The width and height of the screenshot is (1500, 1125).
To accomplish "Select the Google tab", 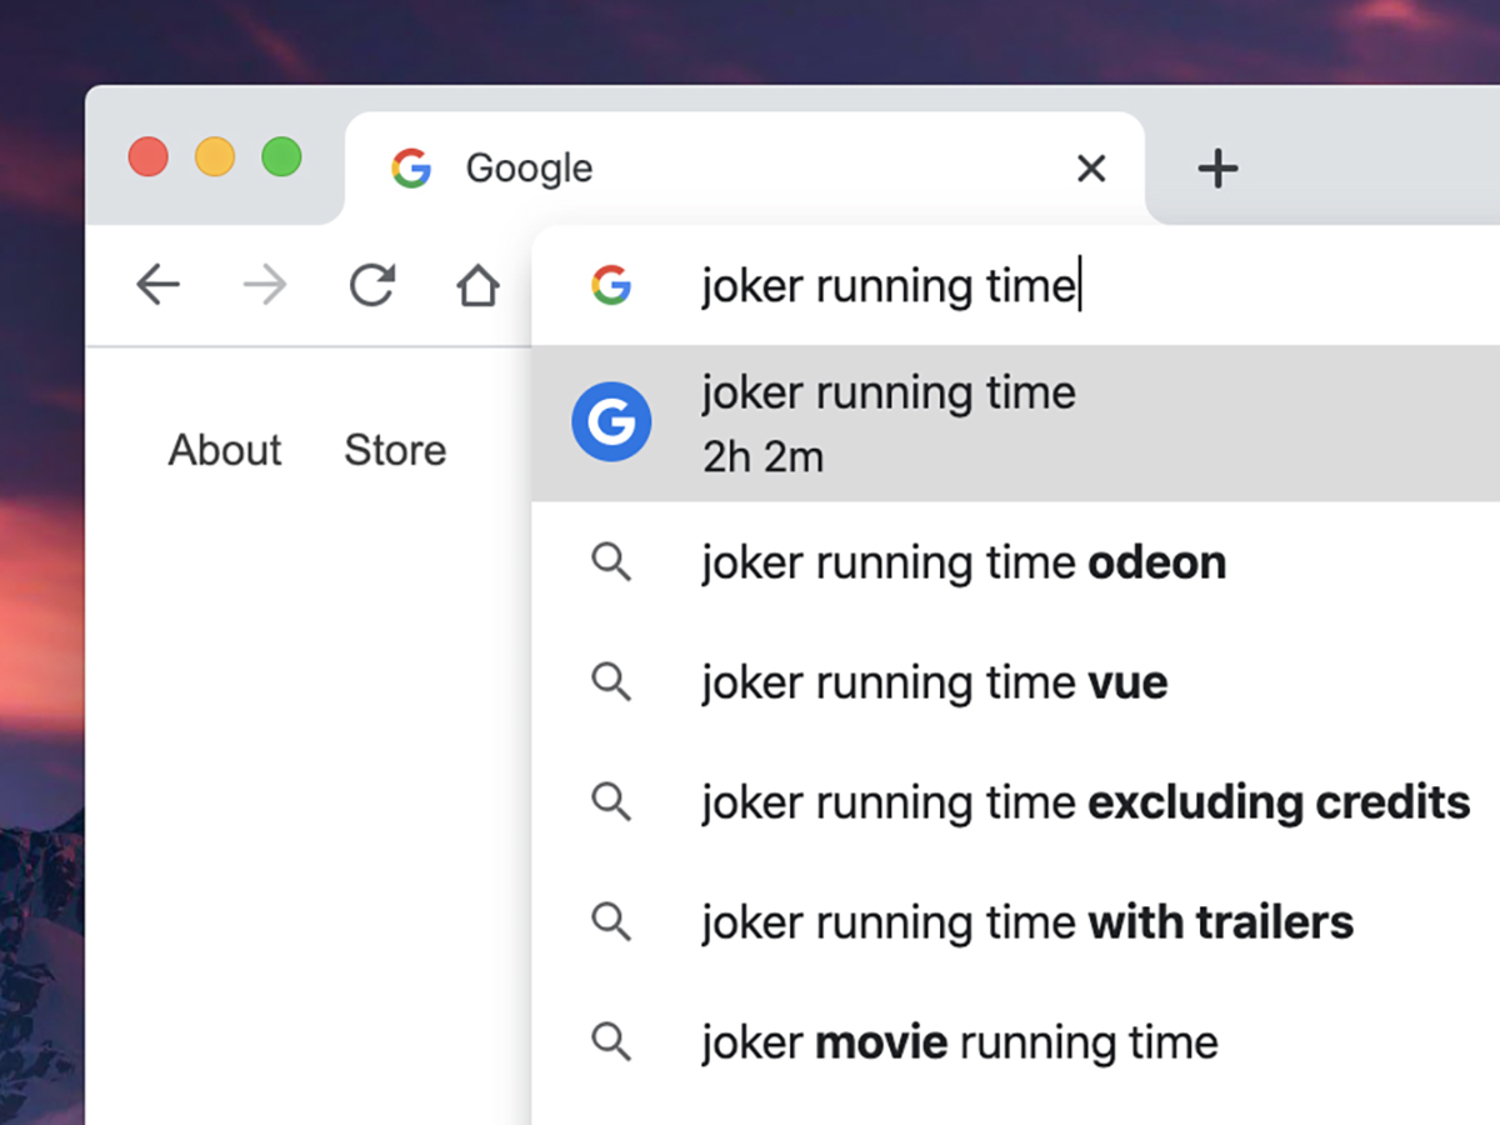I will [x=700, y=168].
